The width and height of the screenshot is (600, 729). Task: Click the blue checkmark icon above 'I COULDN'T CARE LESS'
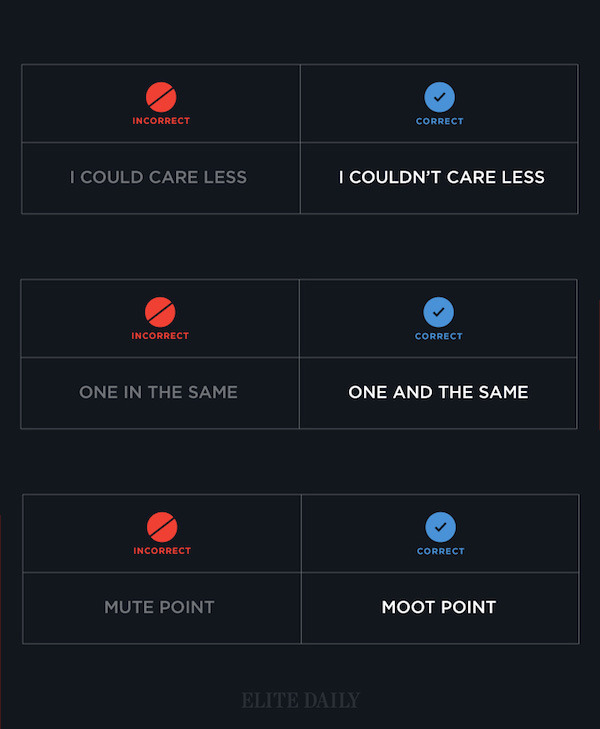tap(440, 97)
